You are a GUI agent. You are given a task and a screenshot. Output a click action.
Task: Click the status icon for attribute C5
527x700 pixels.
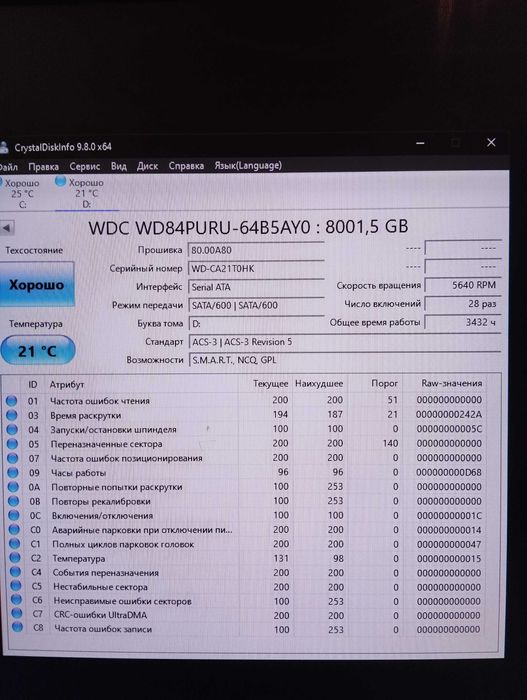click(16, 586)
